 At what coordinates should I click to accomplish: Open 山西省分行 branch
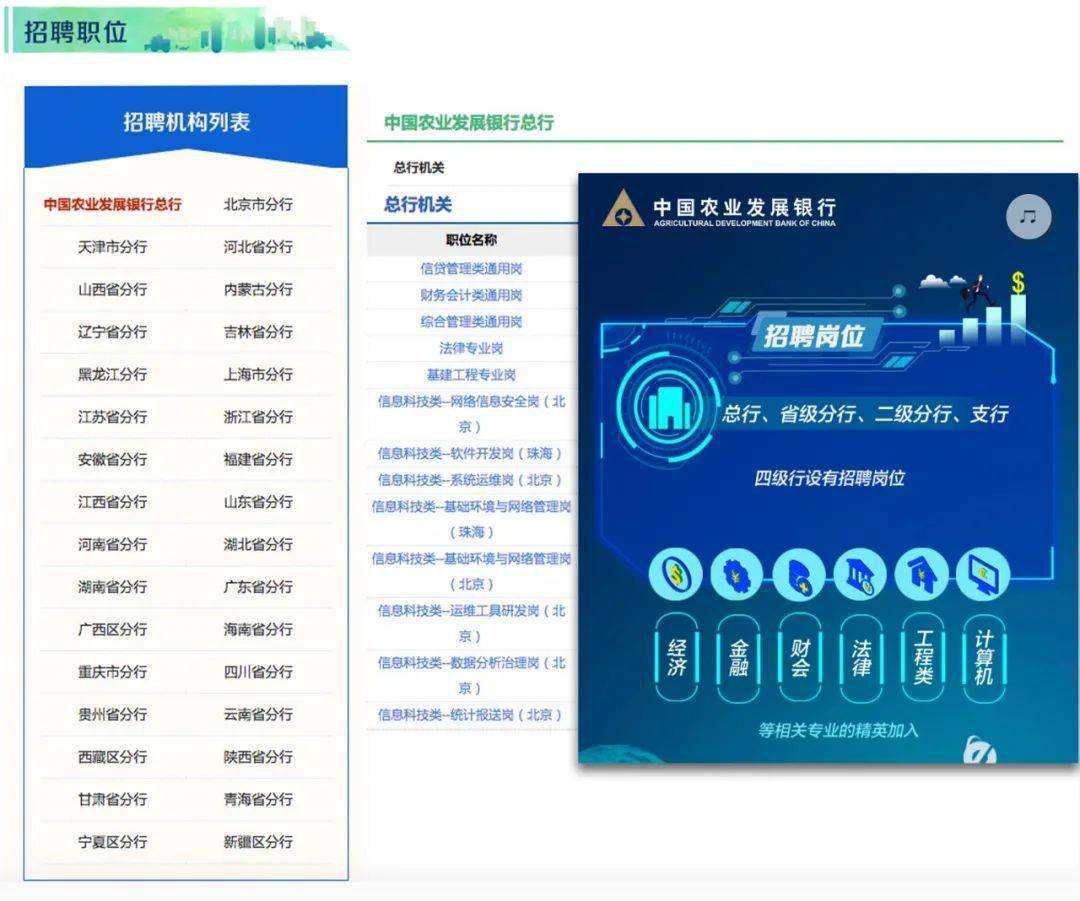click(x=112, y=289)
